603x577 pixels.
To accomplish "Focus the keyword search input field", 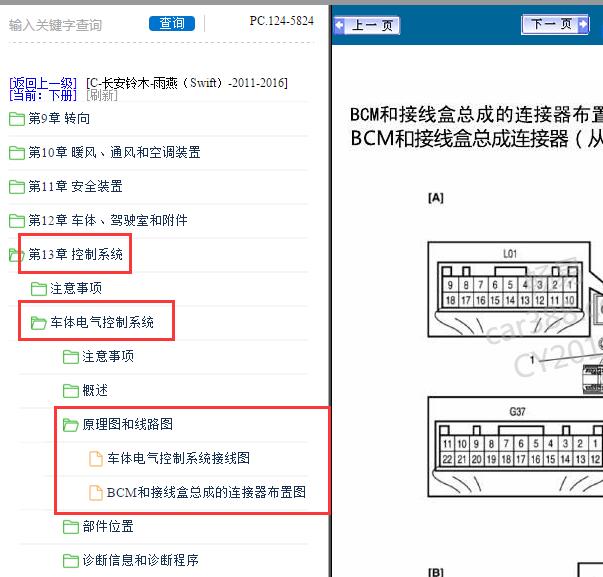I will click(73, 25).
